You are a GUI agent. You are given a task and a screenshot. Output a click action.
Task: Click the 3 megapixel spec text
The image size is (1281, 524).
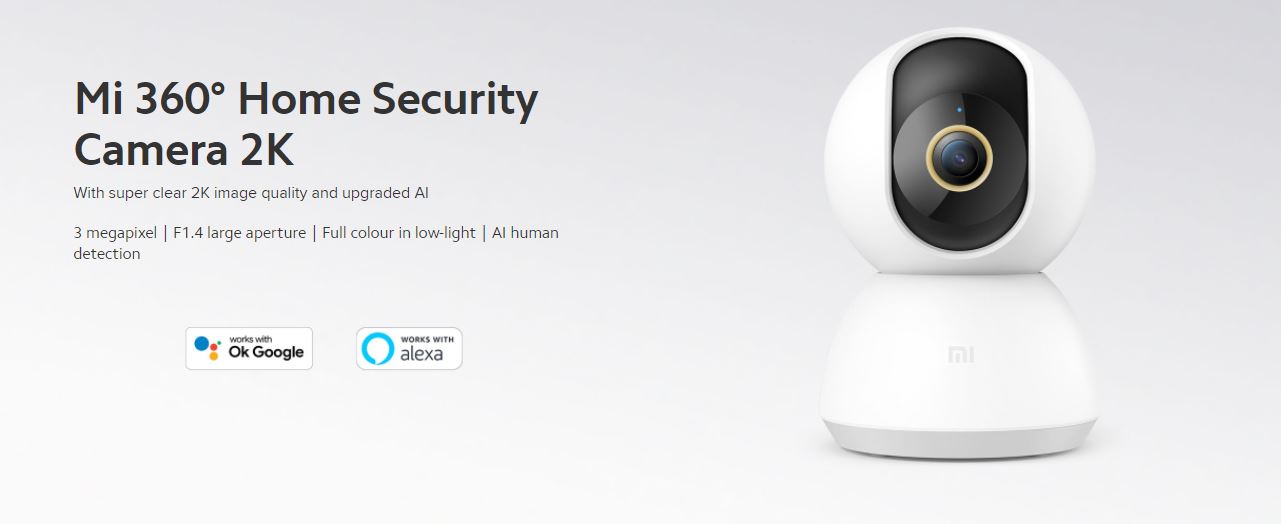115,233
